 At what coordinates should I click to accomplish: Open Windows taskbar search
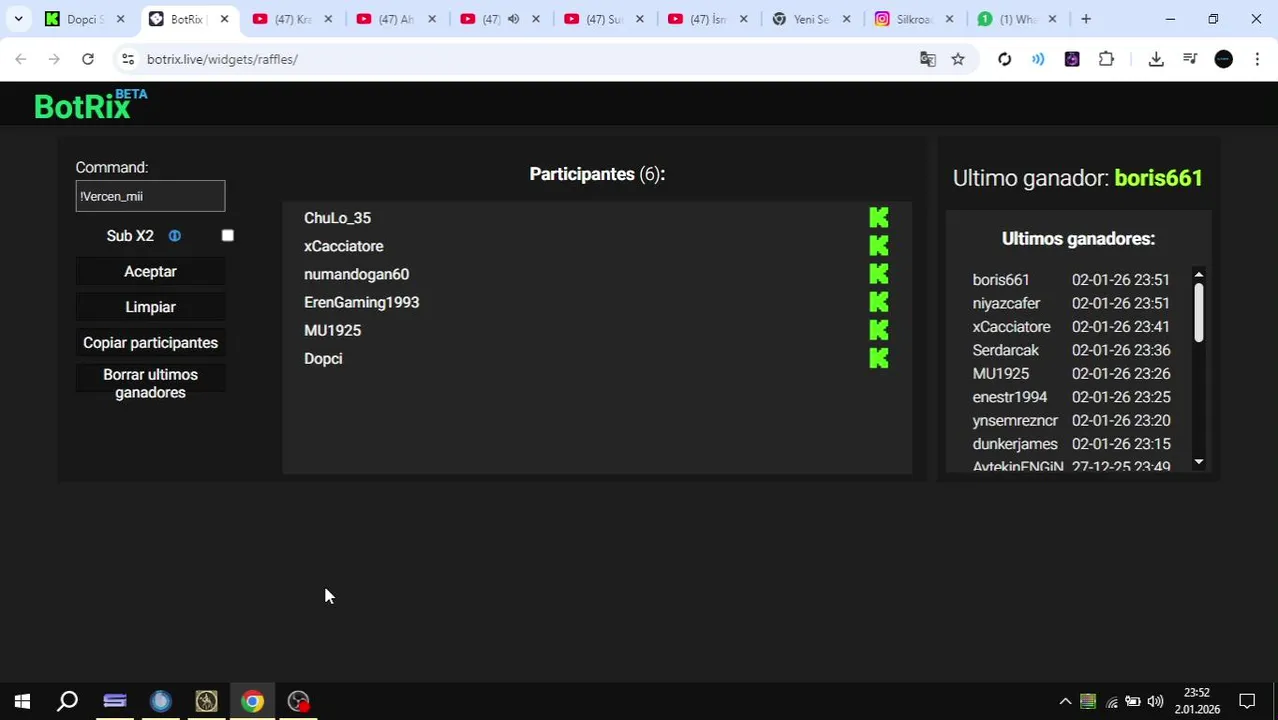(x=68, y=701)
